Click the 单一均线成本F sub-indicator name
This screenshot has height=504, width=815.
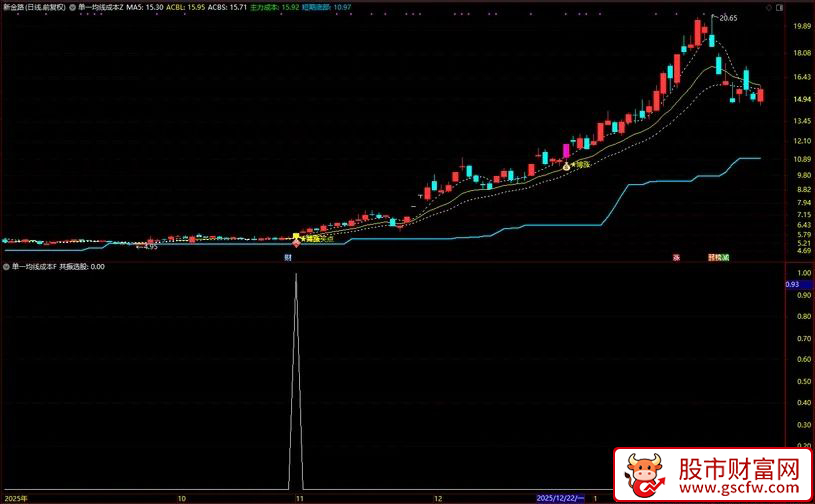click(34, 267)
